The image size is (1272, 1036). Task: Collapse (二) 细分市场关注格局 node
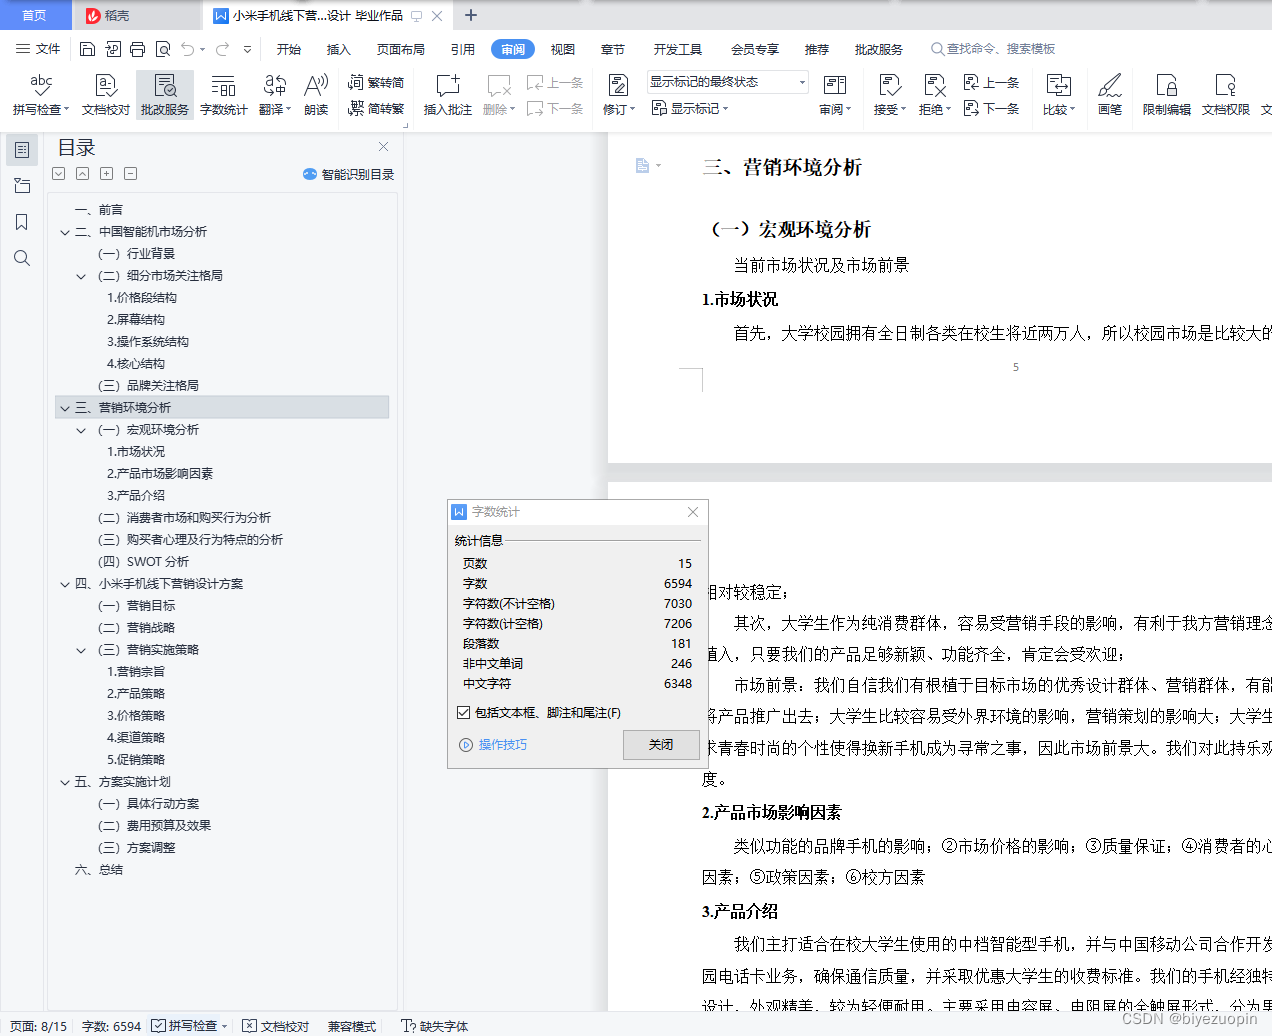(82, 276)
